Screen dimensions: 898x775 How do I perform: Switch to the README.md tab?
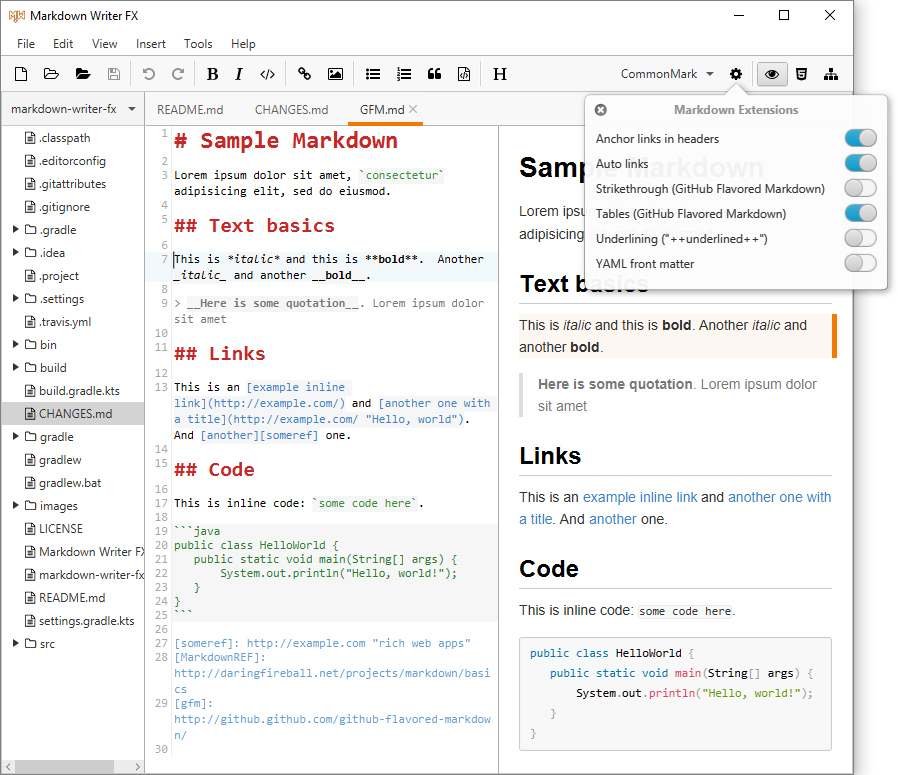click(x=190, y=109)
